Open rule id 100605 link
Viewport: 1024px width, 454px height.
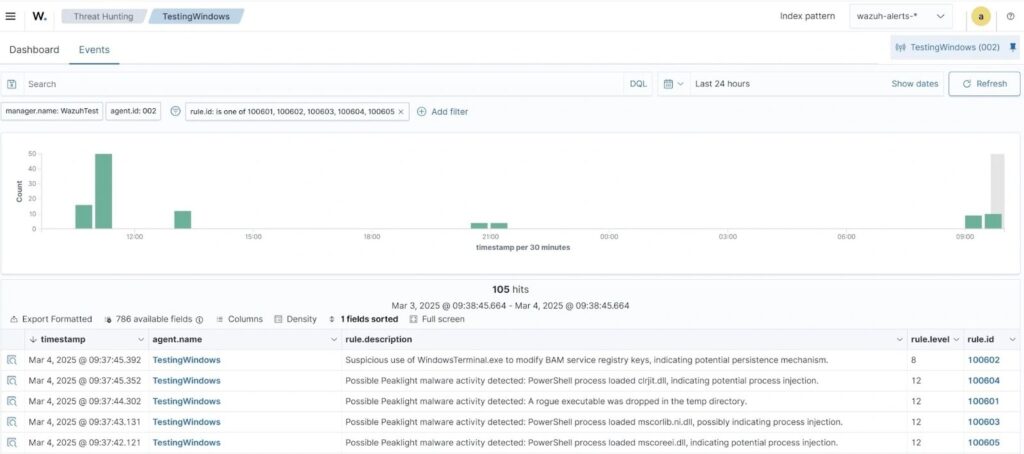[x=984, y=442]
